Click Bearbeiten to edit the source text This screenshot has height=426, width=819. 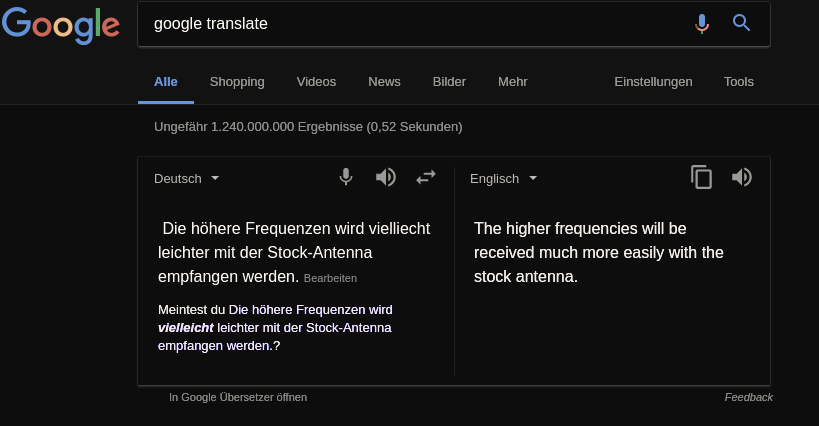point(330,278)
